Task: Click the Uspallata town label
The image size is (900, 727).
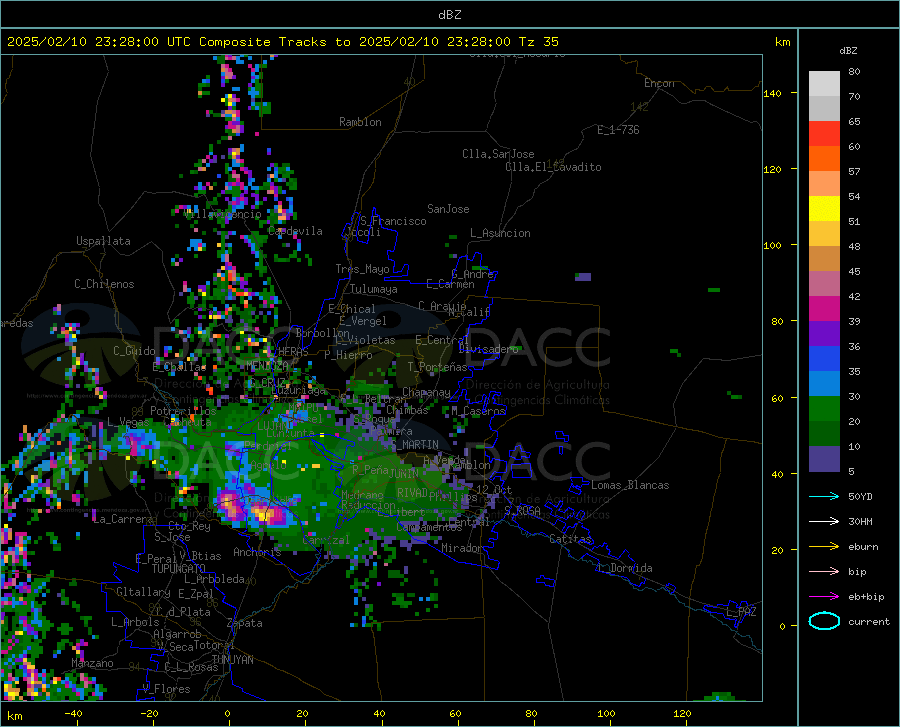Action: coord(103,241)
